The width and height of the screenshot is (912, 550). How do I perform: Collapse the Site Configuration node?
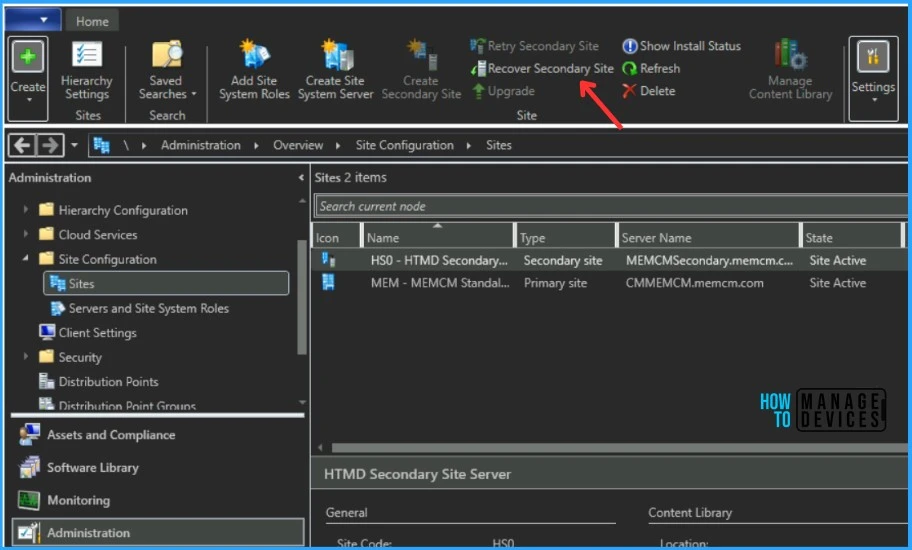[26, 258]
